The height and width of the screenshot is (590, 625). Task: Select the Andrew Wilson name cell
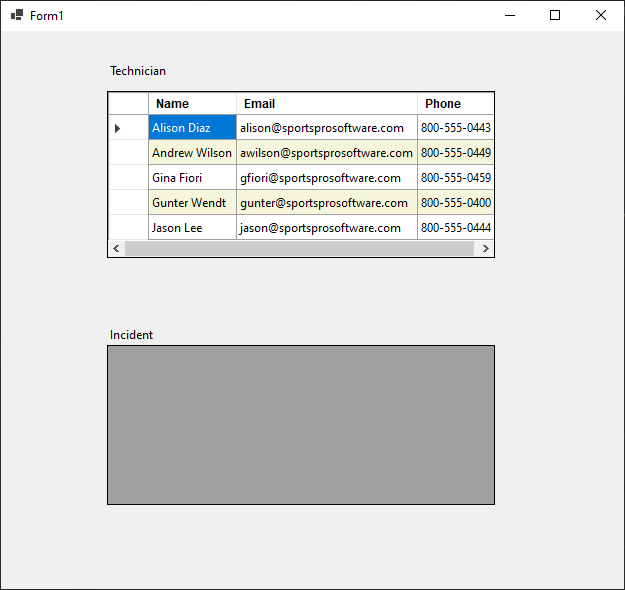[x=193, y=152]
